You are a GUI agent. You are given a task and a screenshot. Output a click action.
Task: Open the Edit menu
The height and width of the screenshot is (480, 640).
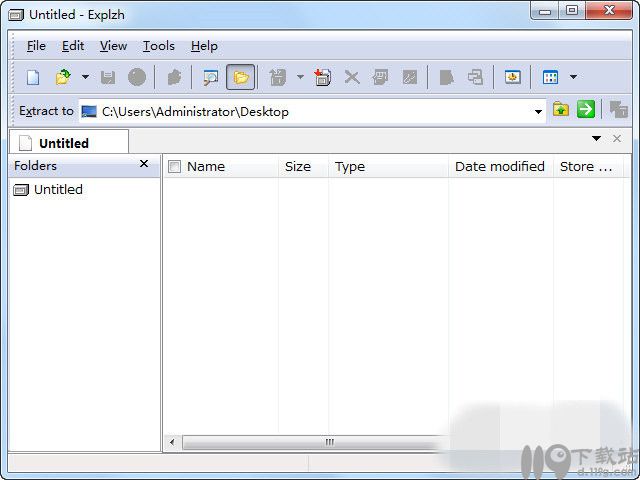tap(73, 46)
